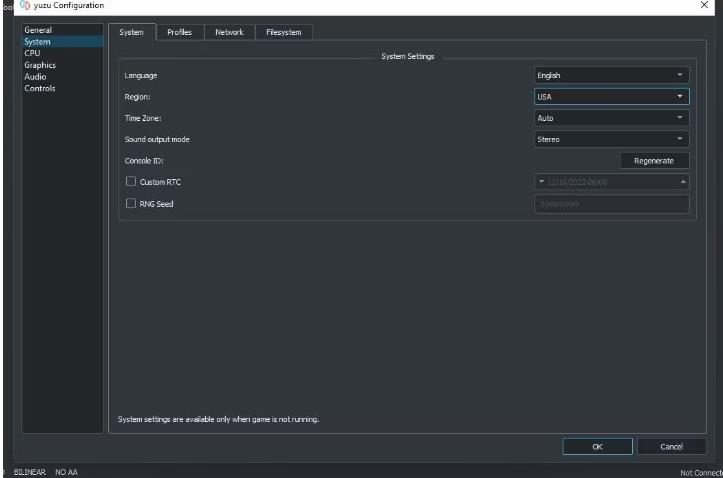Screen dimensions: 723x478
Task: Expand the Sound output mode dropdown
Action: coord(612,138)
